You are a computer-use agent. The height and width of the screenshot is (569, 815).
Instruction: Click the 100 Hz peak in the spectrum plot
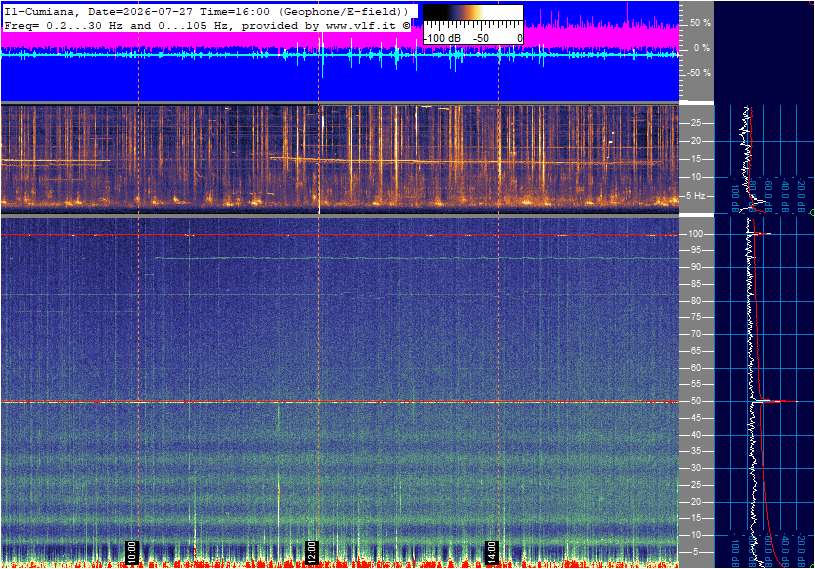tap(761, 234)
